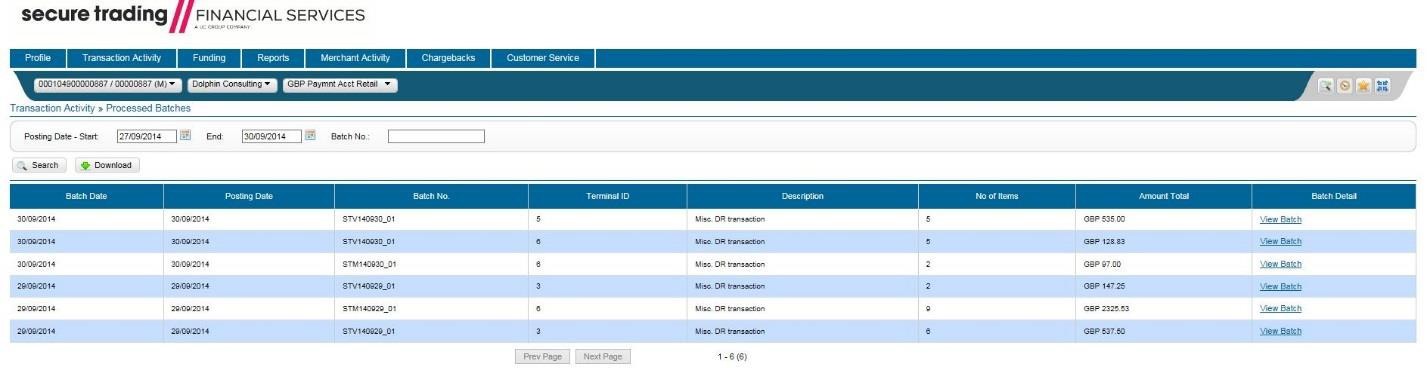Image resolution: width=1427 pixels, height=368 pixels.
Task: Click the Download button
Action: 107,165
